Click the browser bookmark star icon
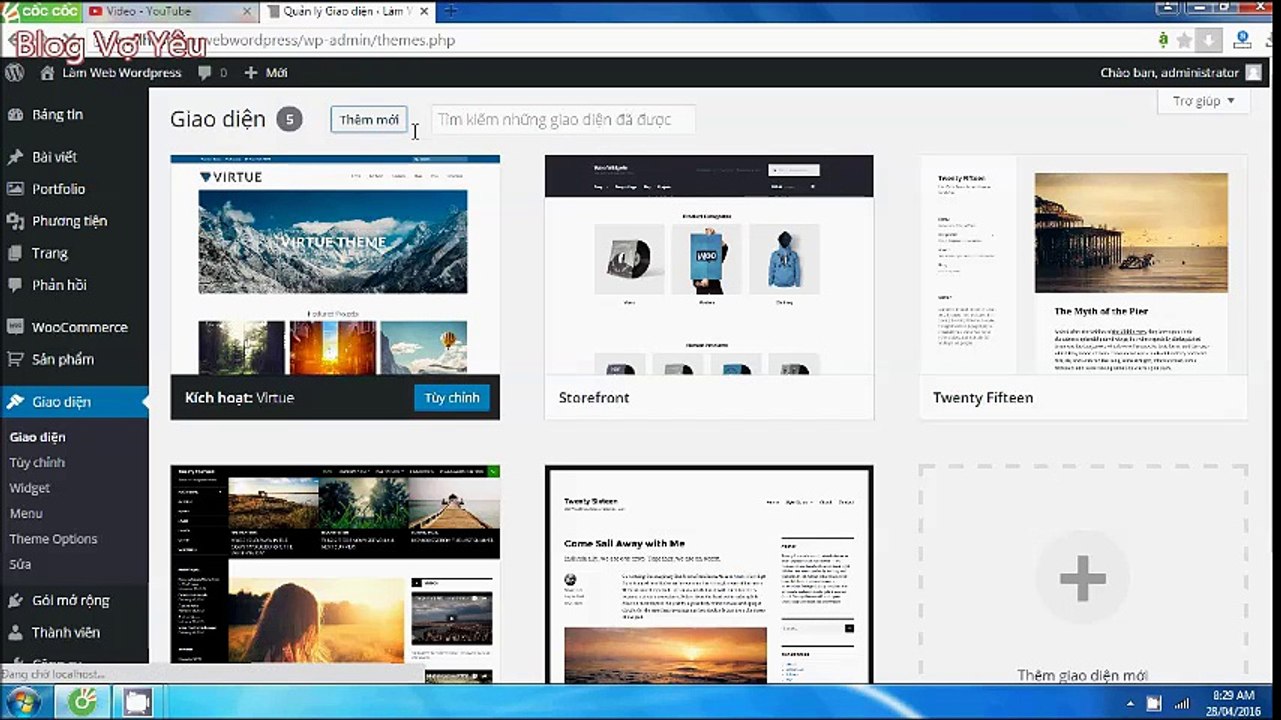This screenshot has width=1281, height=720. [x=1185, y=41]
